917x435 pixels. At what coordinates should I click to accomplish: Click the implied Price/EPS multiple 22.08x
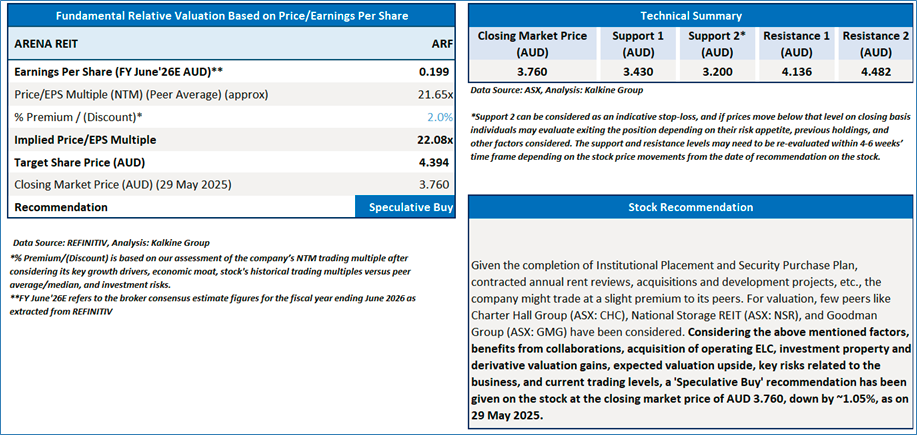coord(436,140)
